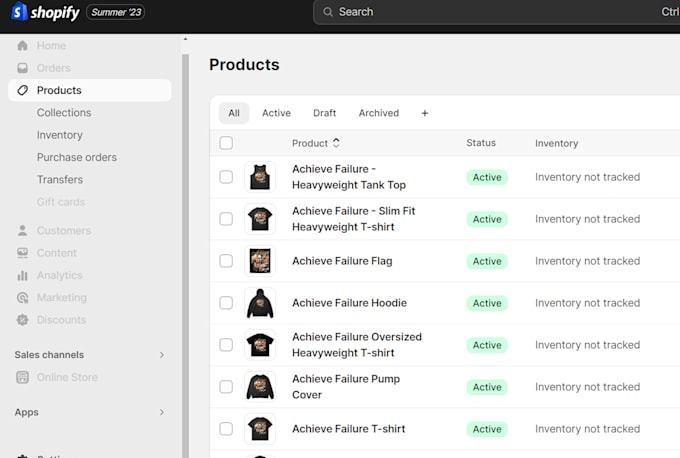The width and height of the screenshot is (680, 458).
Task: Open the Inventory sidebar link
Action: [60, 135]
